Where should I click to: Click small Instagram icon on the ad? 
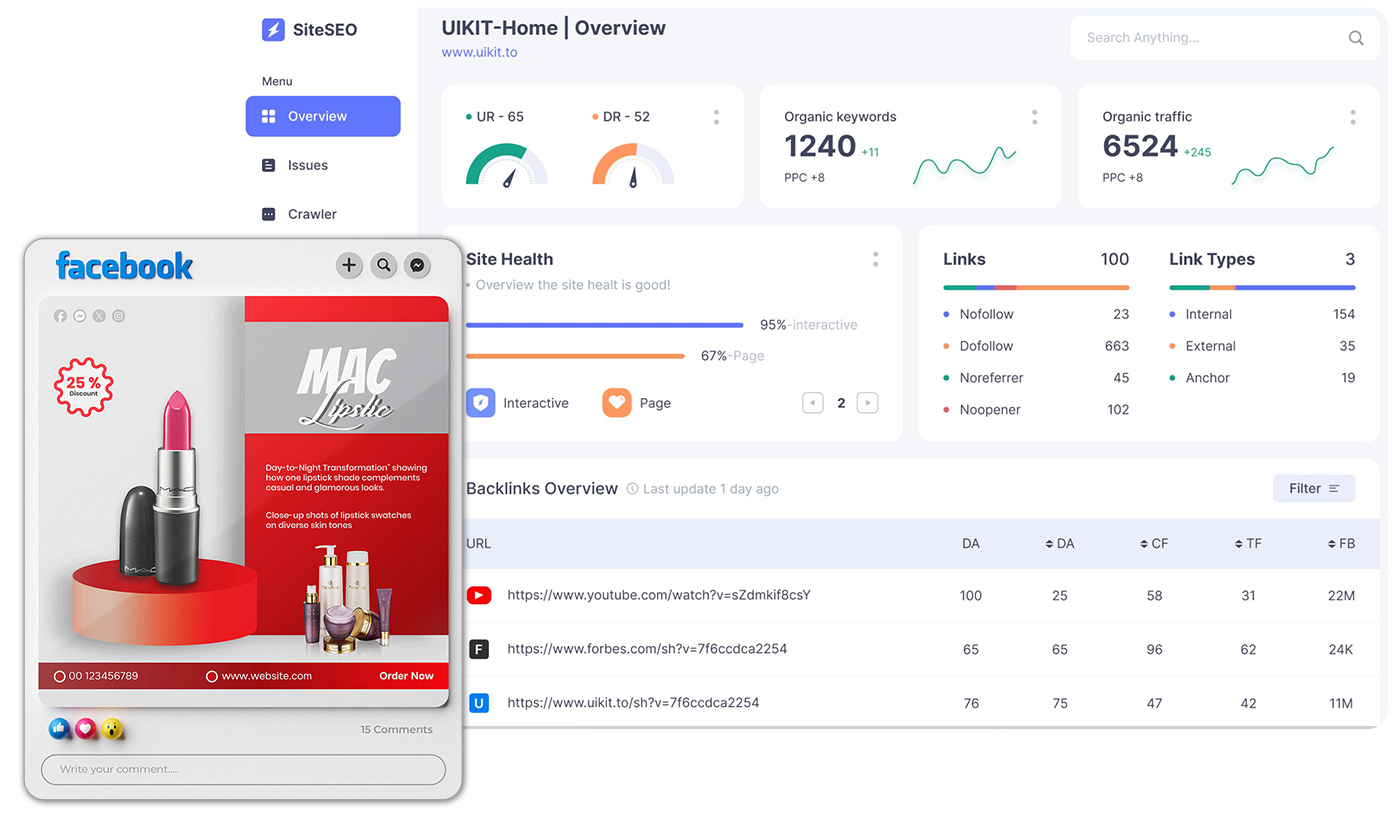[x=118, y=316]
